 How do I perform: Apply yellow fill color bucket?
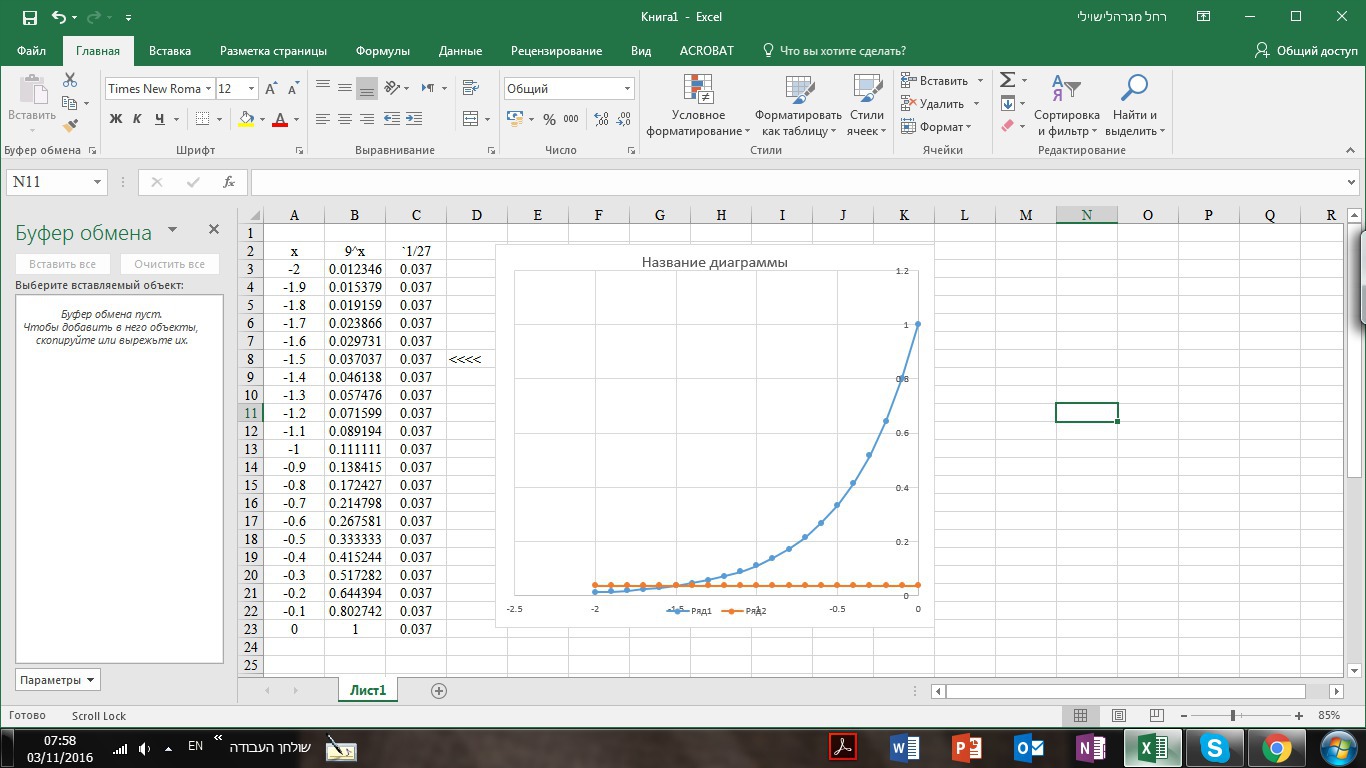246,119
